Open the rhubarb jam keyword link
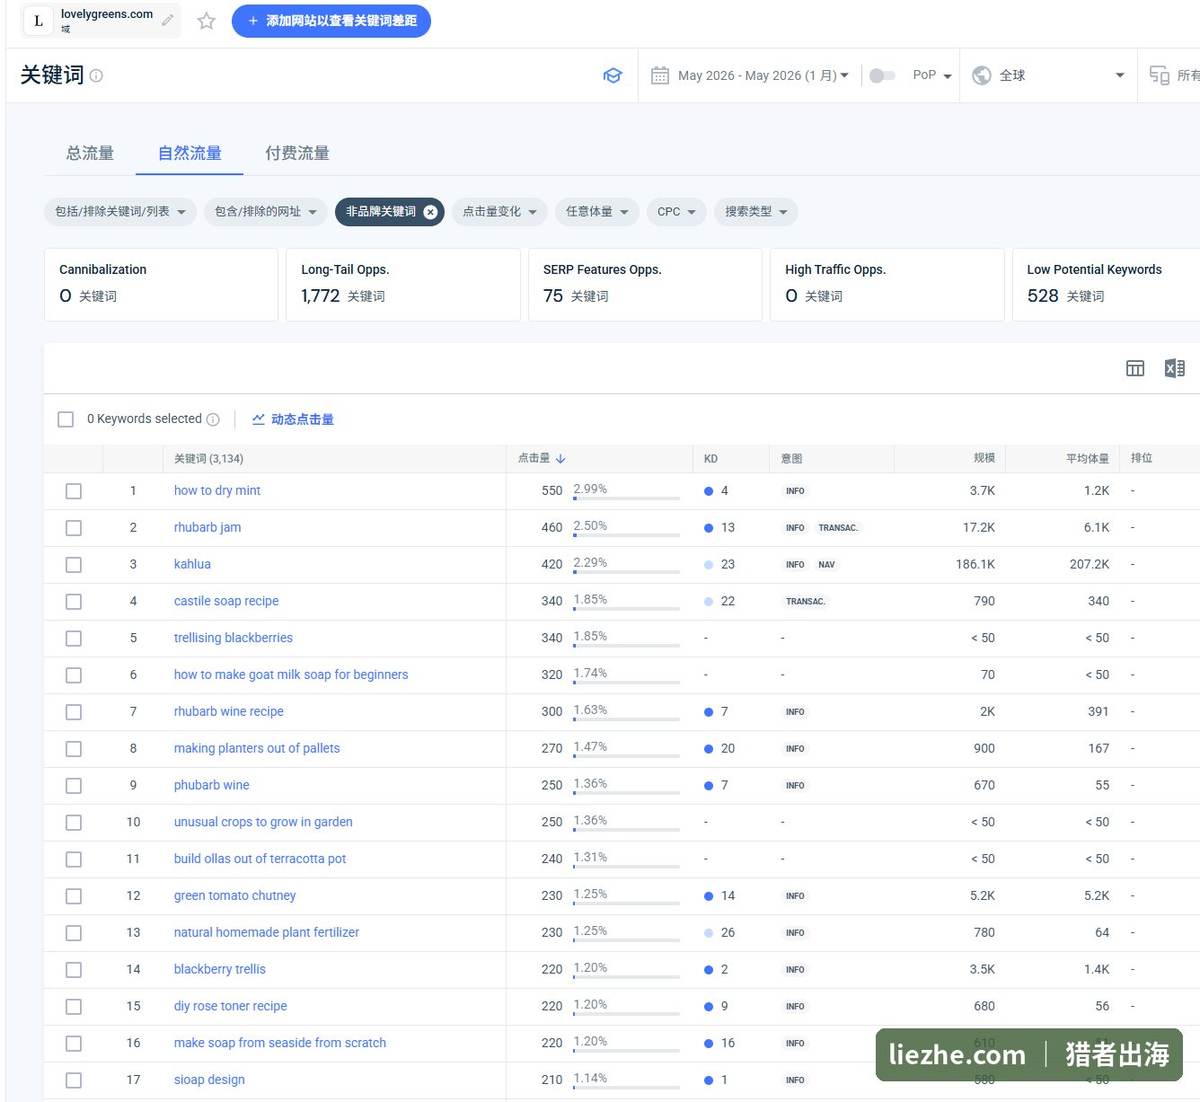 207,527
